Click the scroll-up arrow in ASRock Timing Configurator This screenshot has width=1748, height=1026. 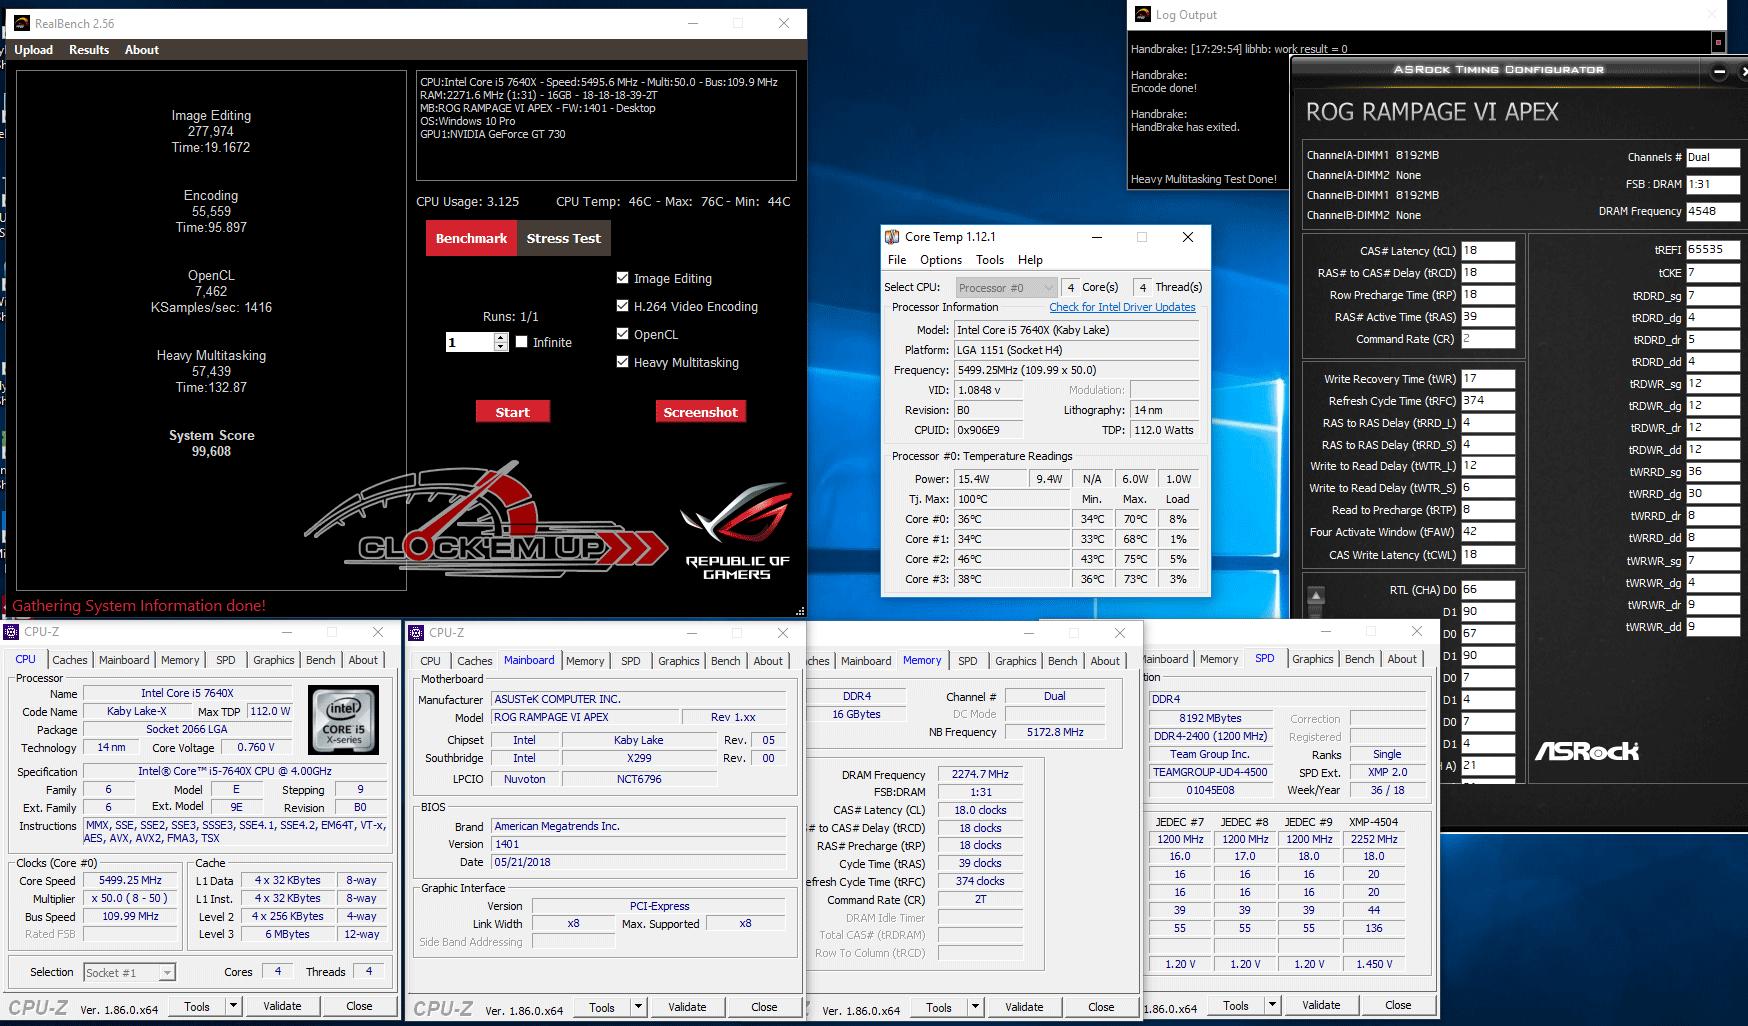click(x=1316, y=596)
